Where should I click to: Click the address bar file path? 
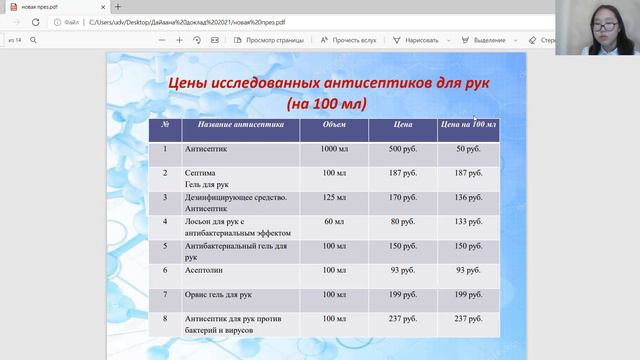(187, 22)
